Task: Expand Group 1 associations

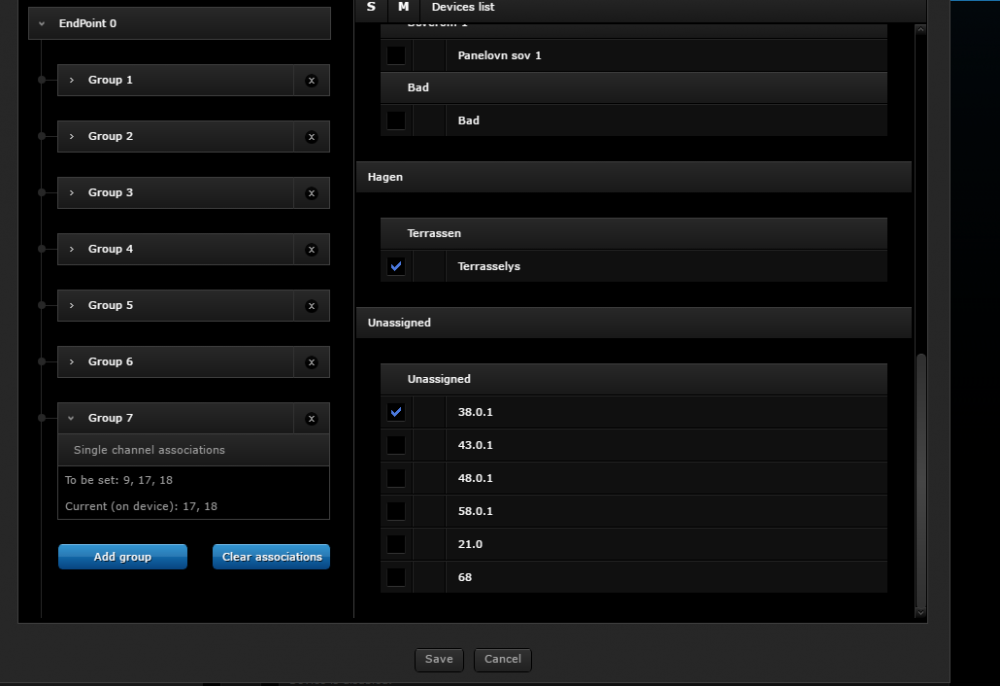Action: click(71, 80)
